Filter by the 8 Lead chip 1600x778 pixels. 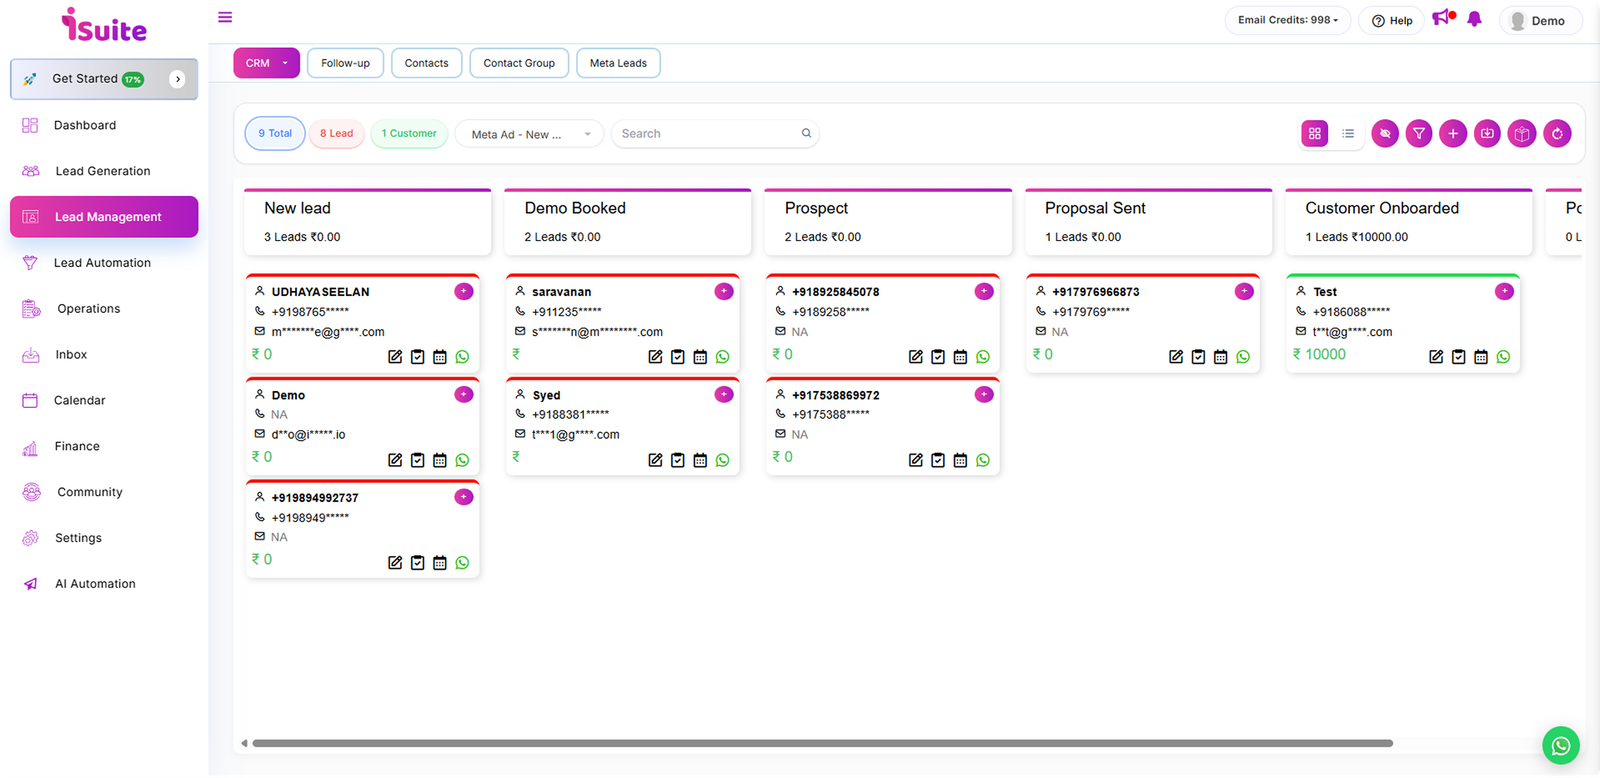[x=336, y=133]
